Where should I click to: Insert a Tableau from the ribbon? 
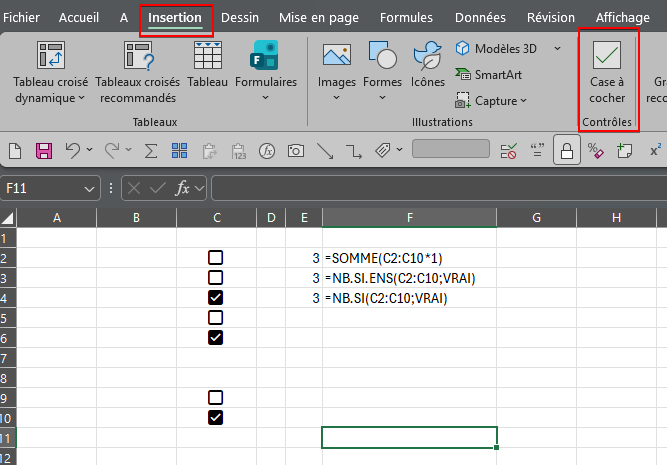pyautogui.click(x=208, y=64)
